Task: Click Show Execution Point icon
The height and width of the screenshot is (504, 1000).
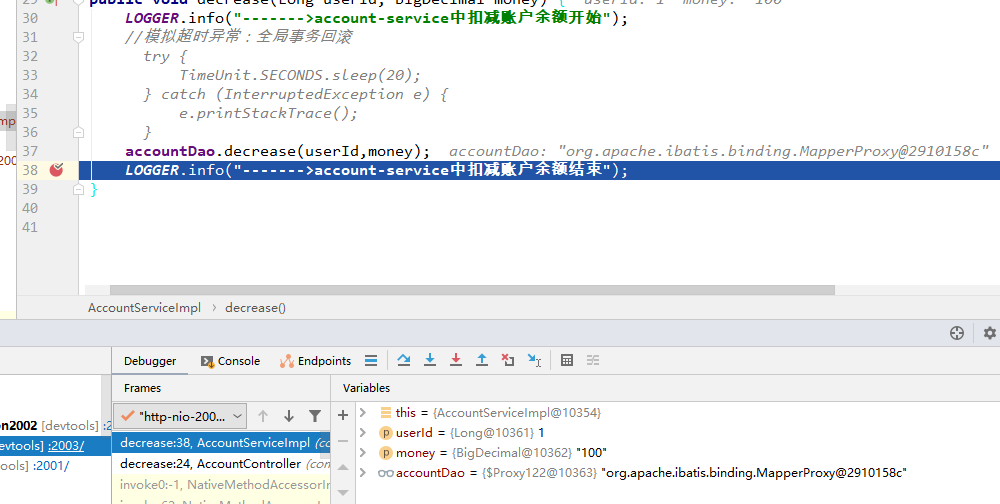Action: click(x=371, y=360)
